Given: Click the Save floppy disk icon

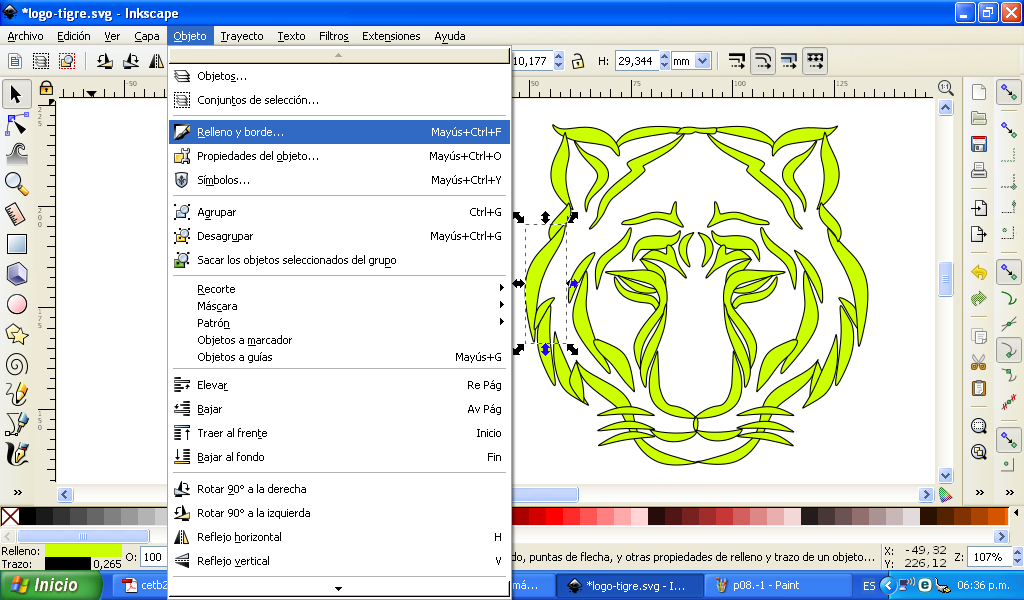Looking at the screenshot, I should 978,144.
